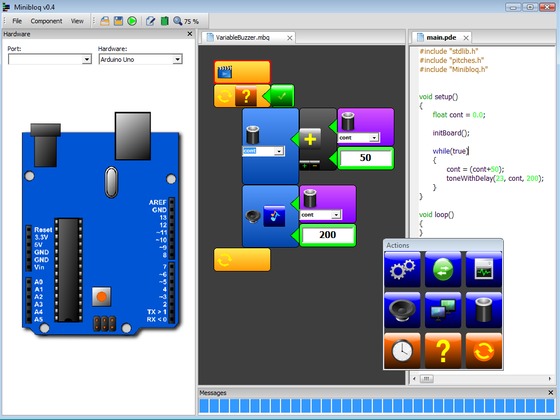Click the blue progress bar in Messages panel
The image size is (560, 420).
[x=377, y=406]
